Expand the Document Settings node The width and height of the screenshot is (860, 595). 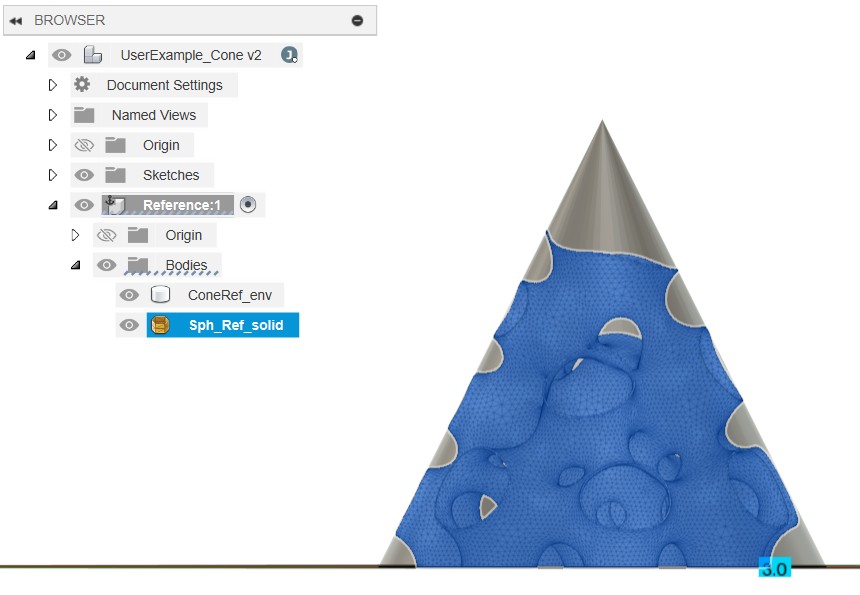(53, 85)
